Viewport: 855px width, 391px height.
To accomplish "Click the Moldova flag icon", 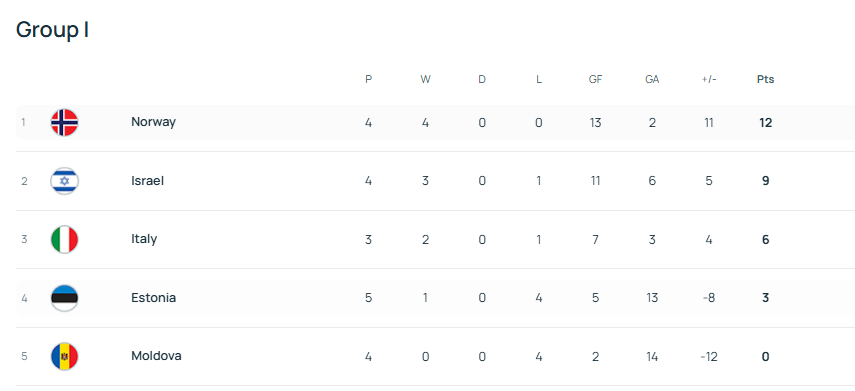I will click(x=64, y=356).
